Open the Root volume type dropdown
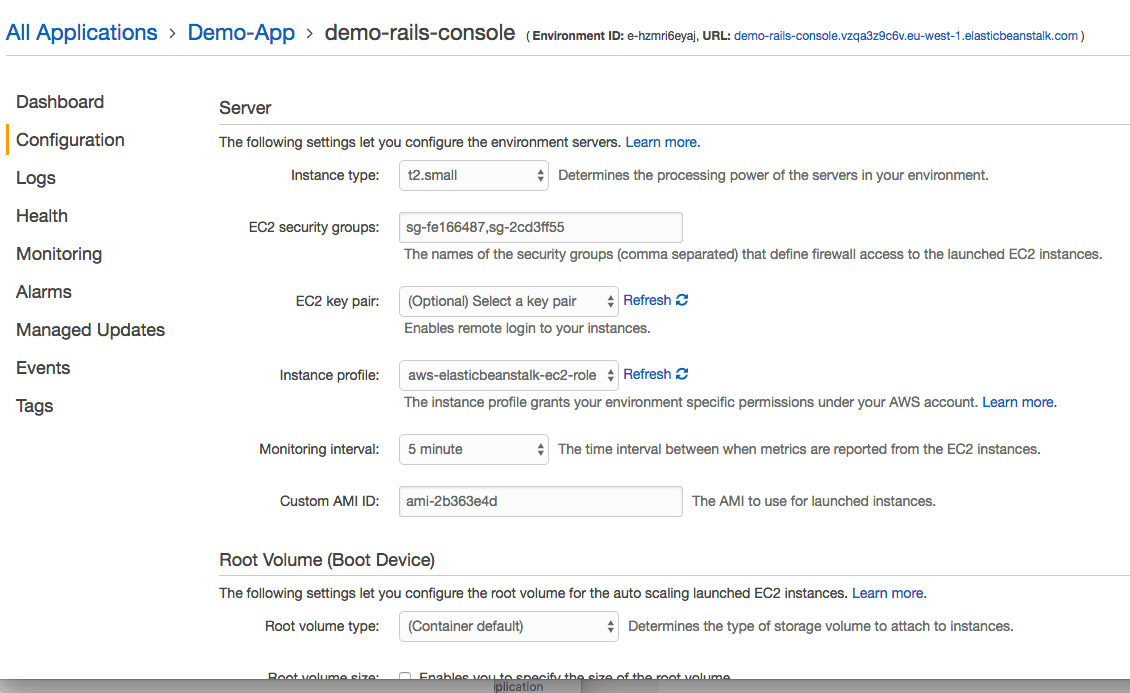This screenshot has width=1130, height=693. coord(508,626)
